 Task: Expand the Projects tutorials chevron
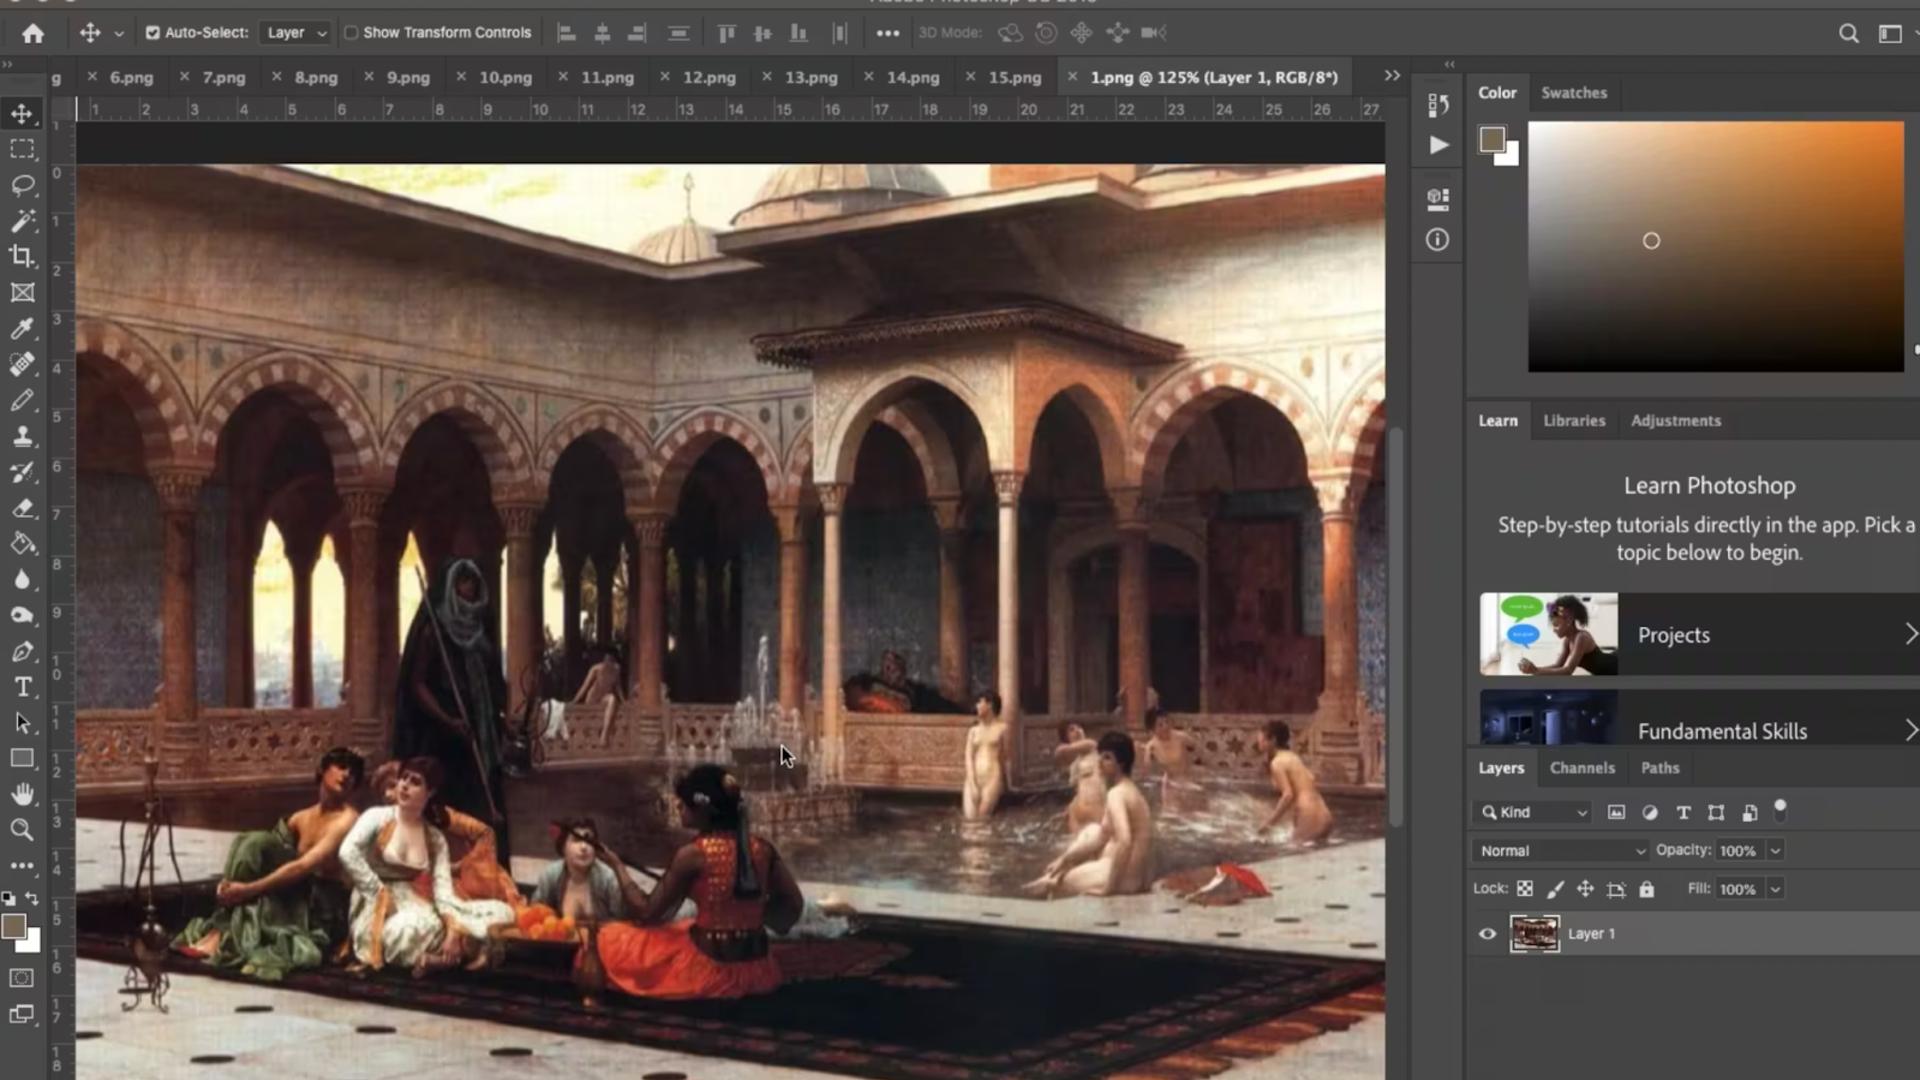(x=1911, y=634)
